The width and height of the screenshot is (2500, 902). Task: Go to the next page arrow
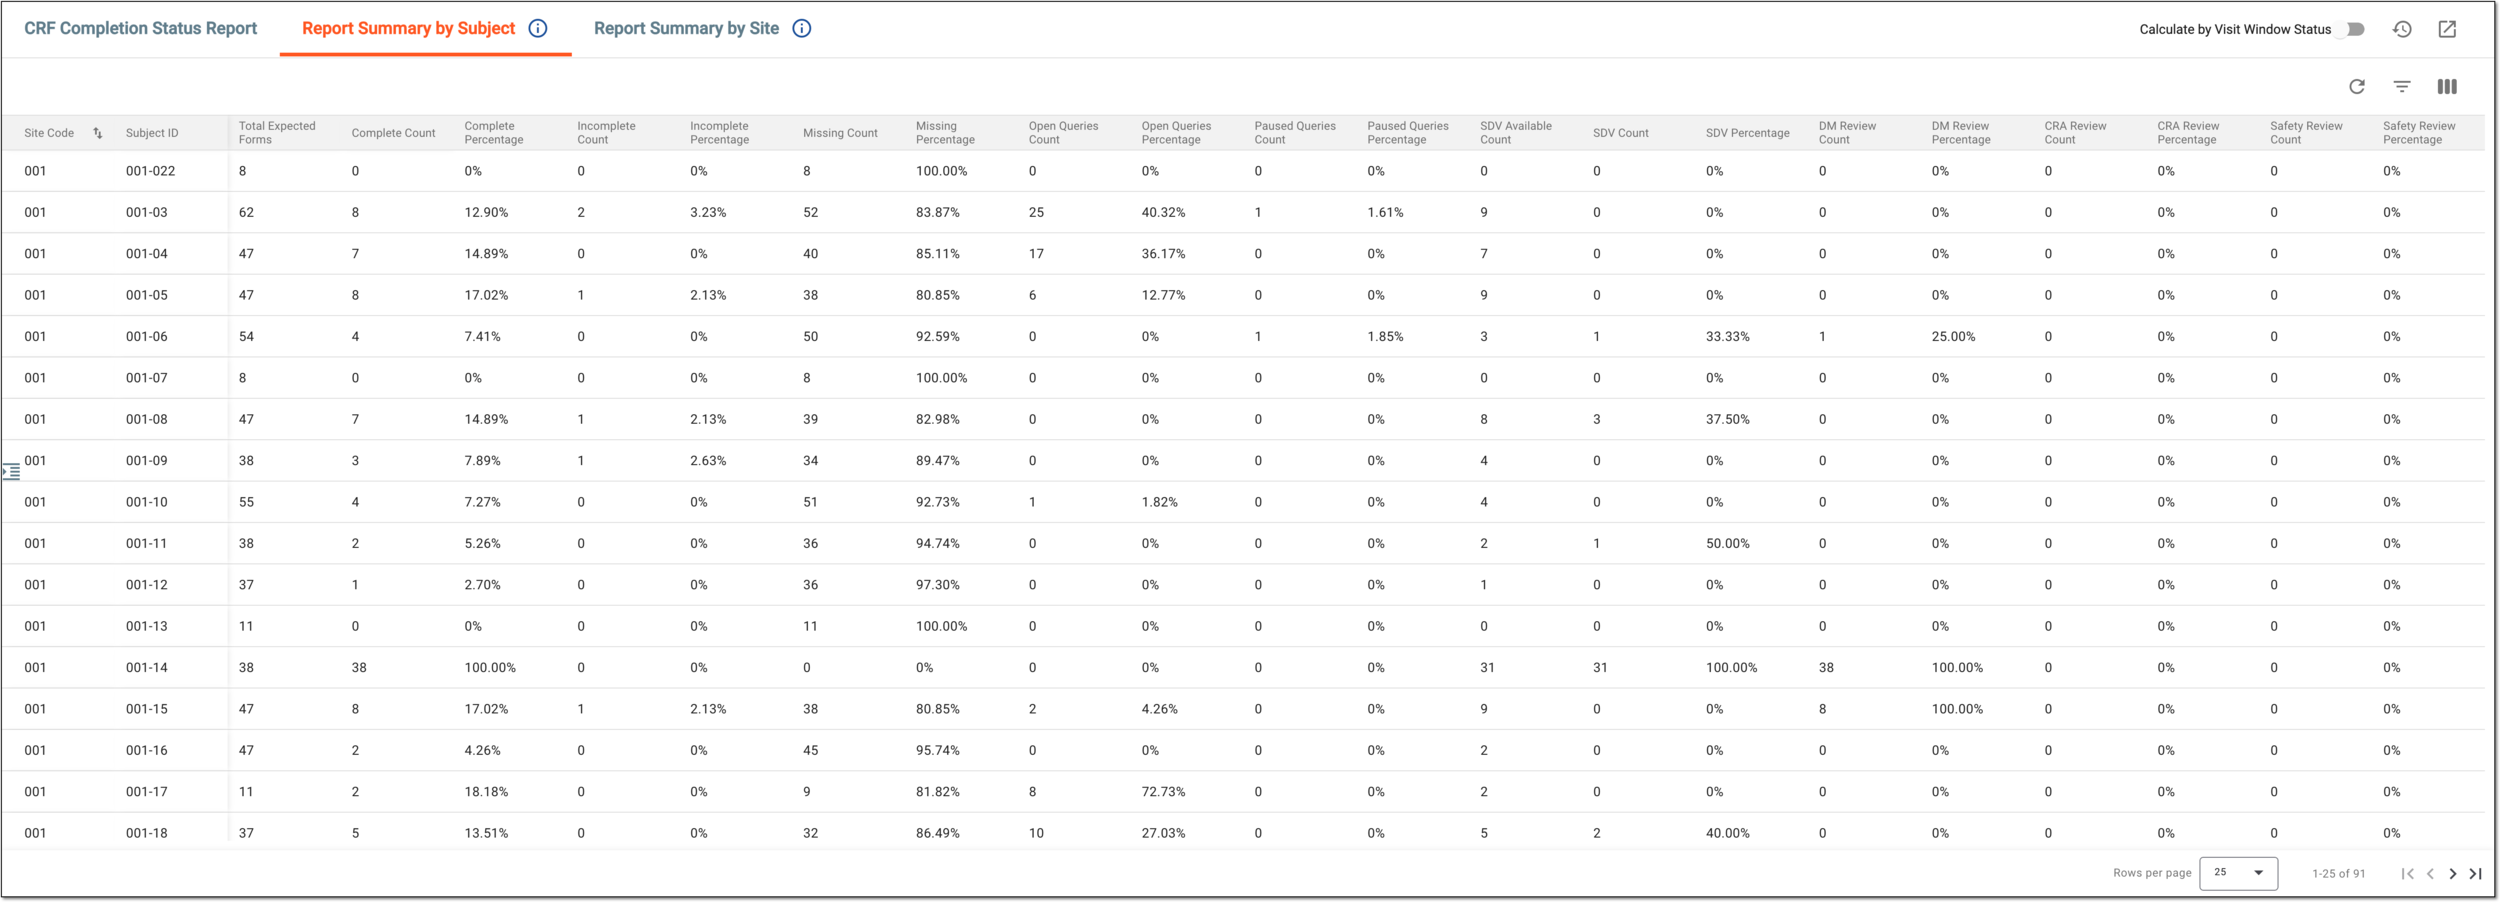tap(2453, 874)
